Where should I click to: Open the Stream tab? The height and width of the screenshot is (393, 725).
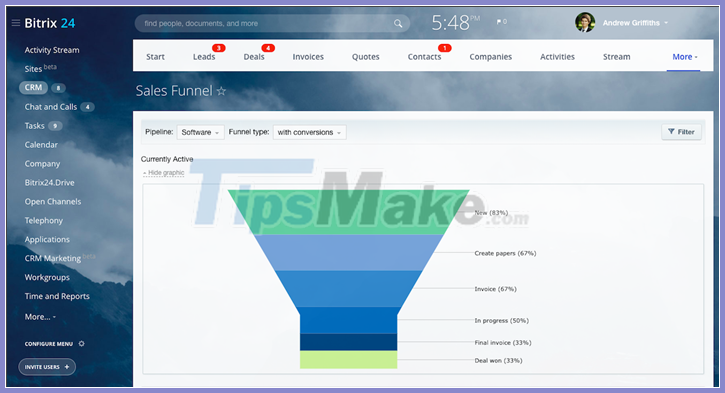point(616,57)
